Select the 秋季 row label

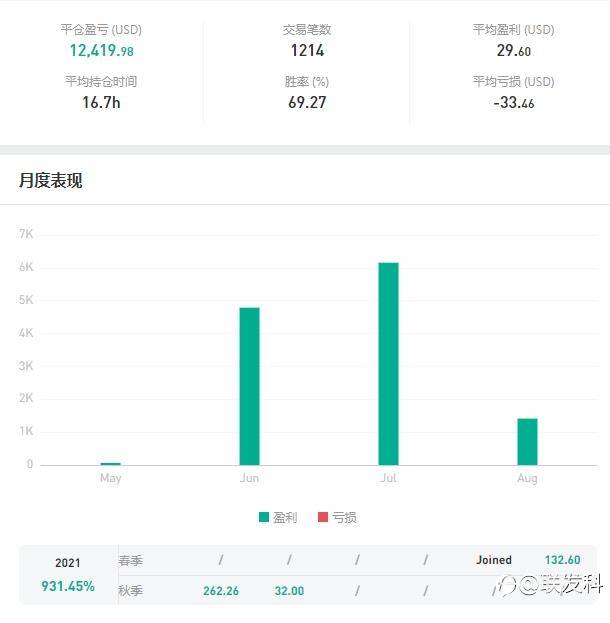[x=130, y=591]
